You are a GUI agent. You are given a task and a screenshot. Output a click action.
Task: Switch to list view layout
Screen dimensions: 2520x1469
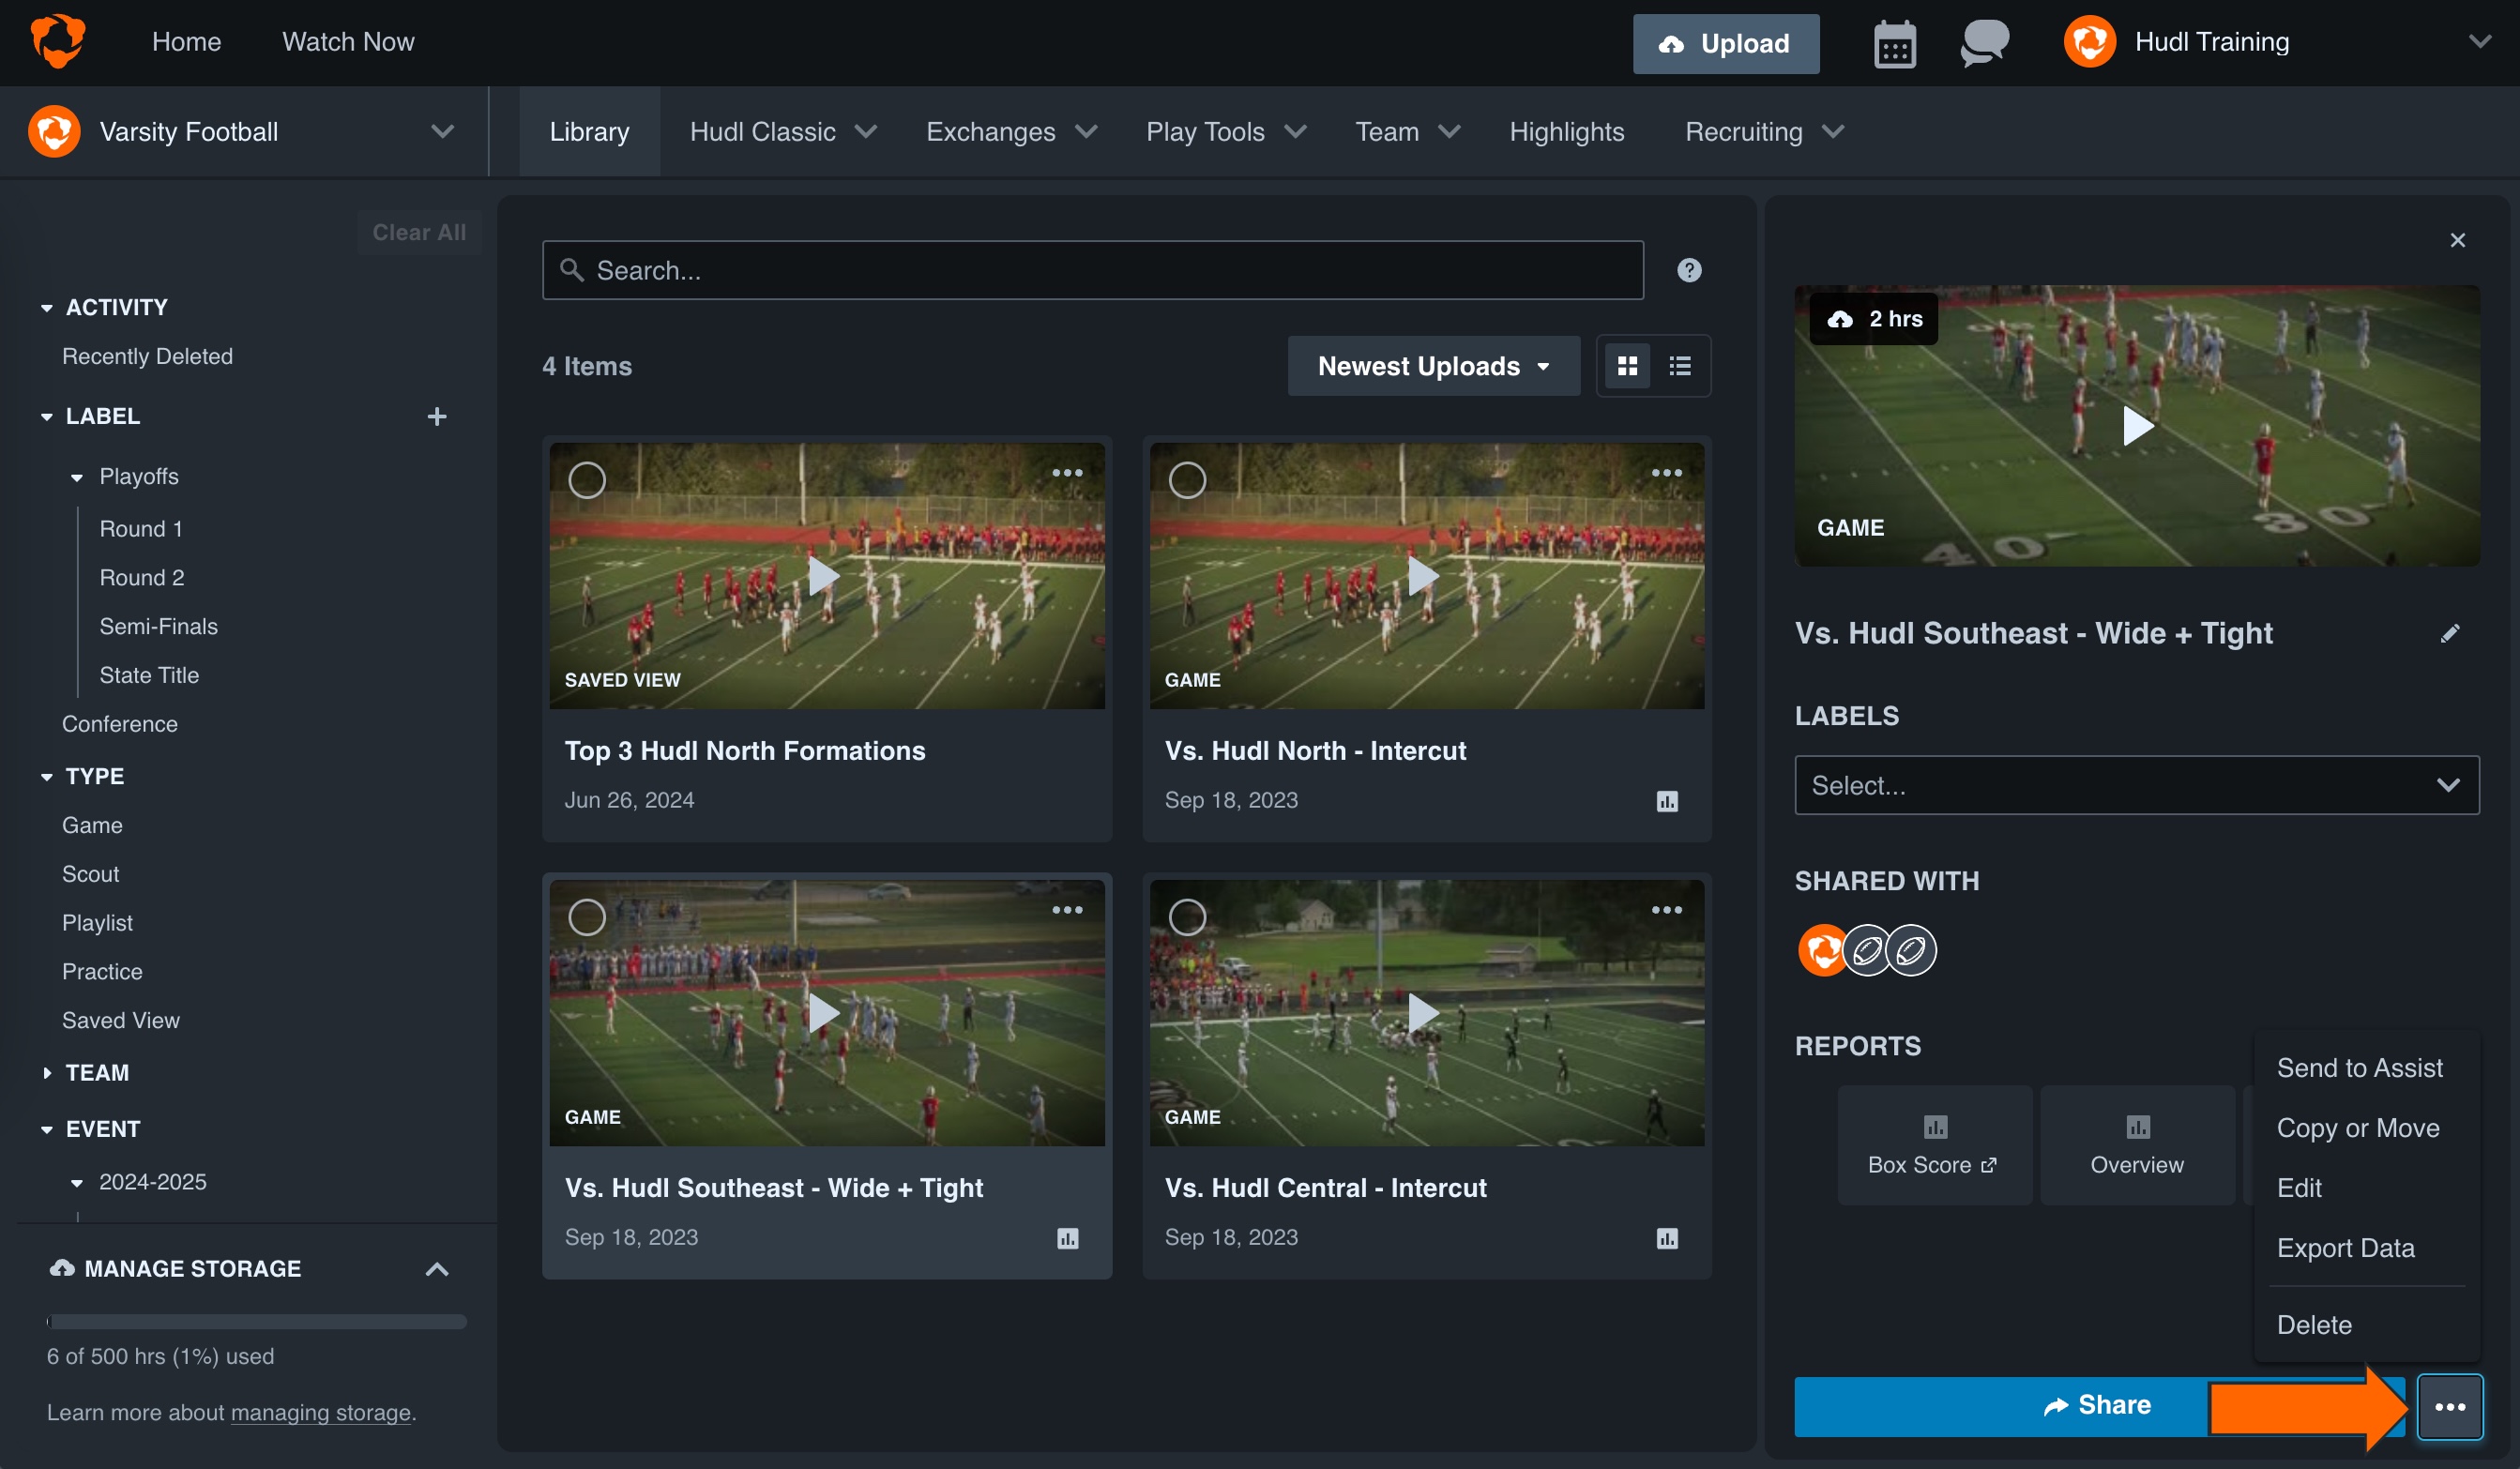coord(1679,365)
